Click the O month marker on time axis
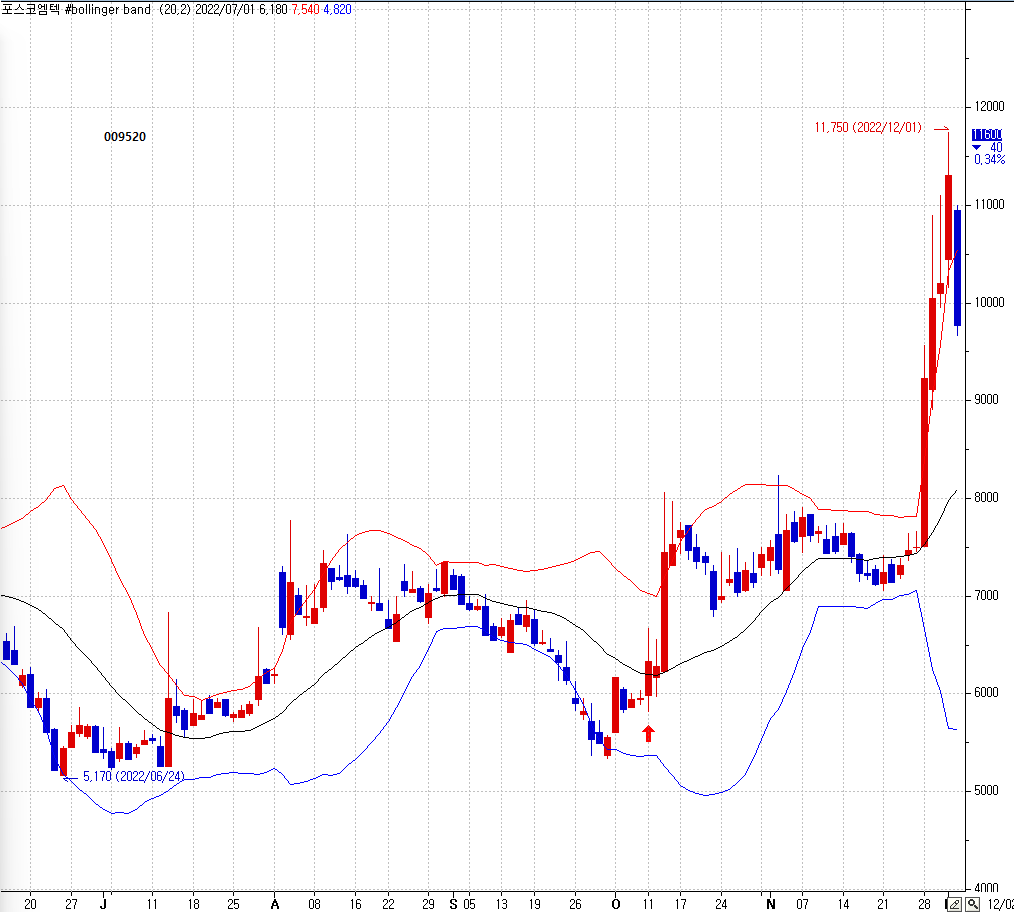 tap(616, 904)
